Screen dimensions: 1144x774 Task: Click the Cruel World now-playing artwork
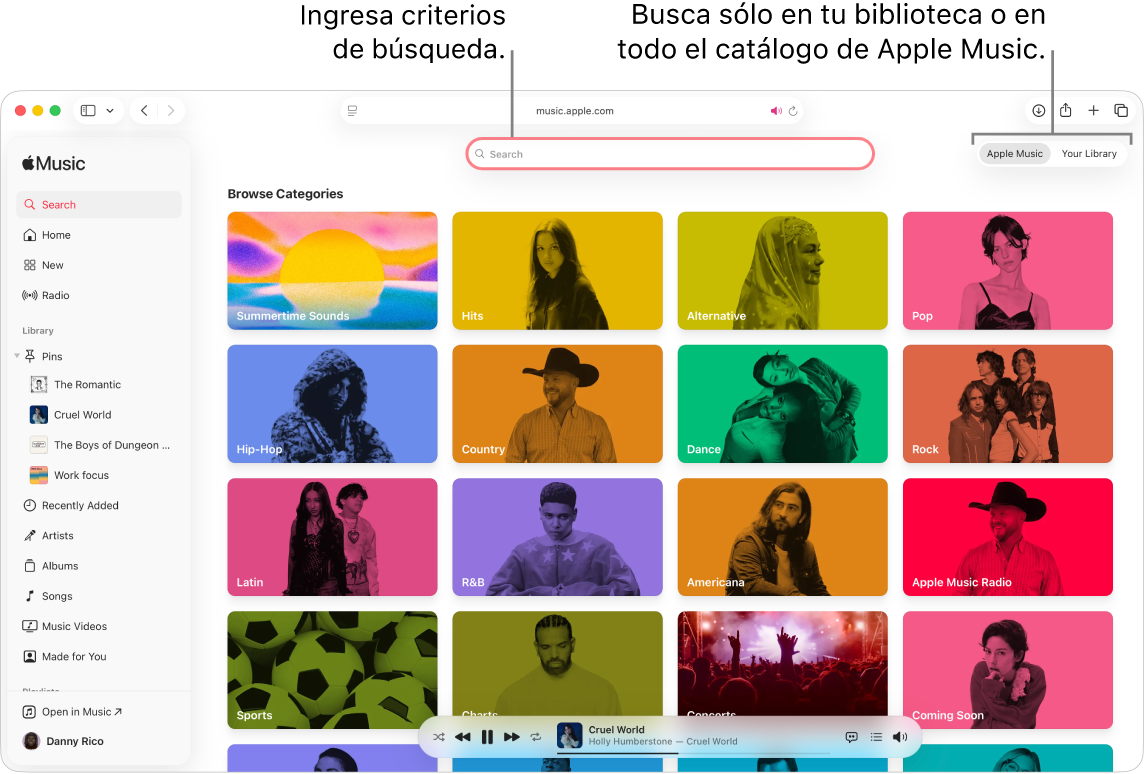click(x=569, y=735)
